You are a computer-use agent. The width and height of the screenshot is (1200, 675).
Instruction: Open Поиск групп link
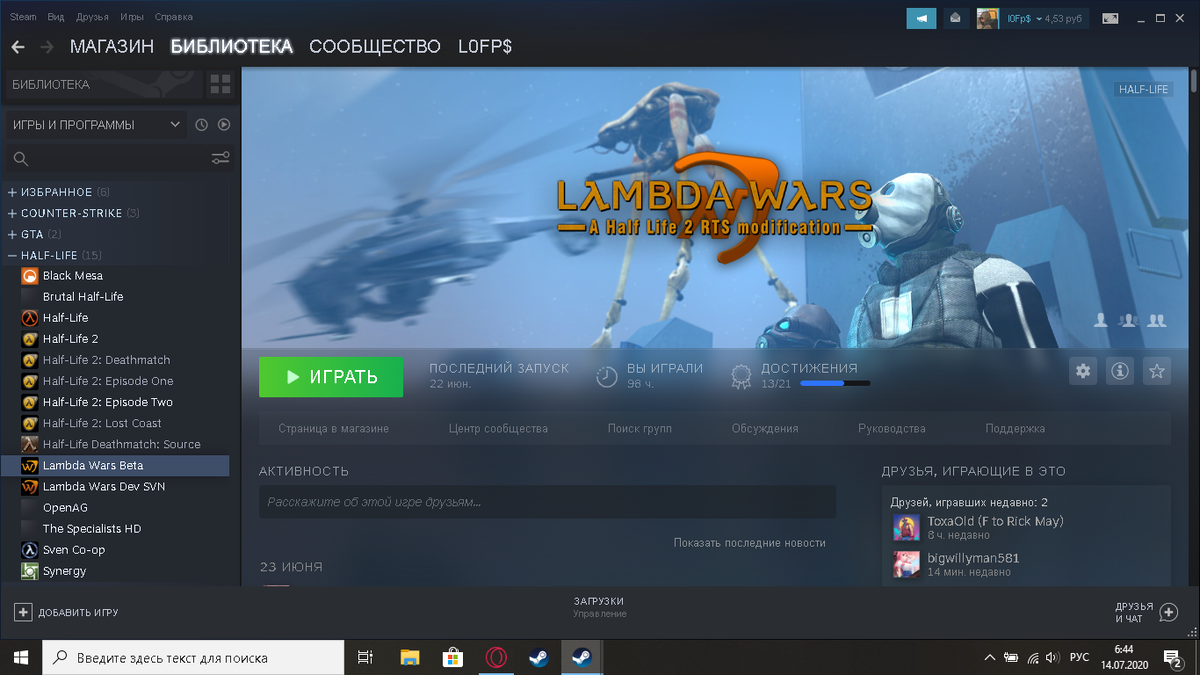[x=640, y=428]
